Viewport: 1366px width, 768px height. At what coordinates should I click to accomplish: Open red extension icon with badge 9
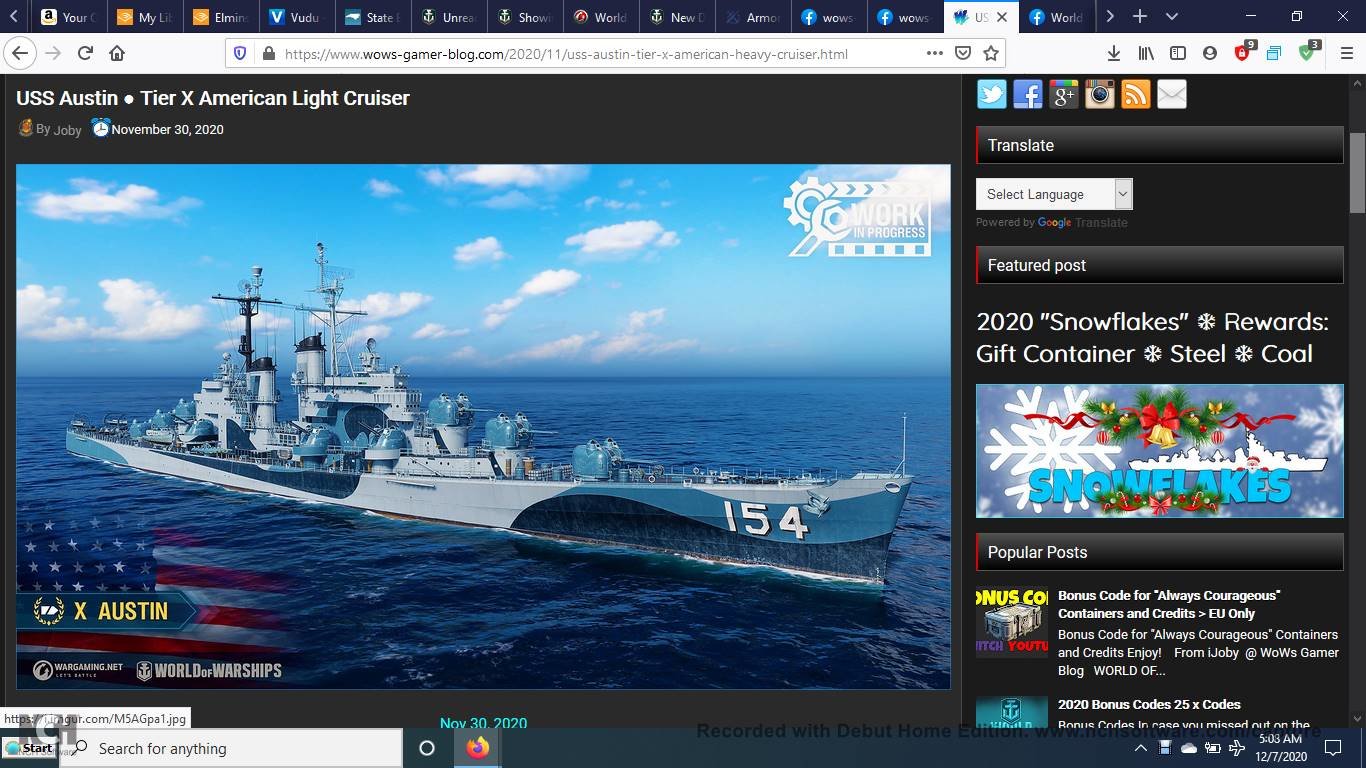coord(1243,52)
